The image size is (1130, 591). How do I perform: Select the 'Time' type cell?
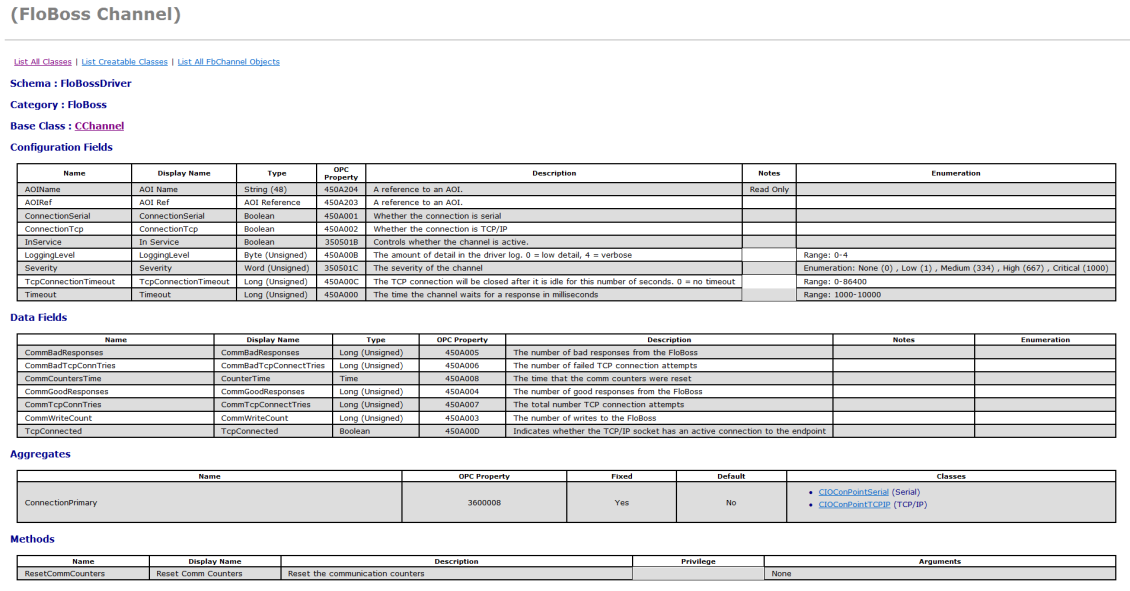375,379
